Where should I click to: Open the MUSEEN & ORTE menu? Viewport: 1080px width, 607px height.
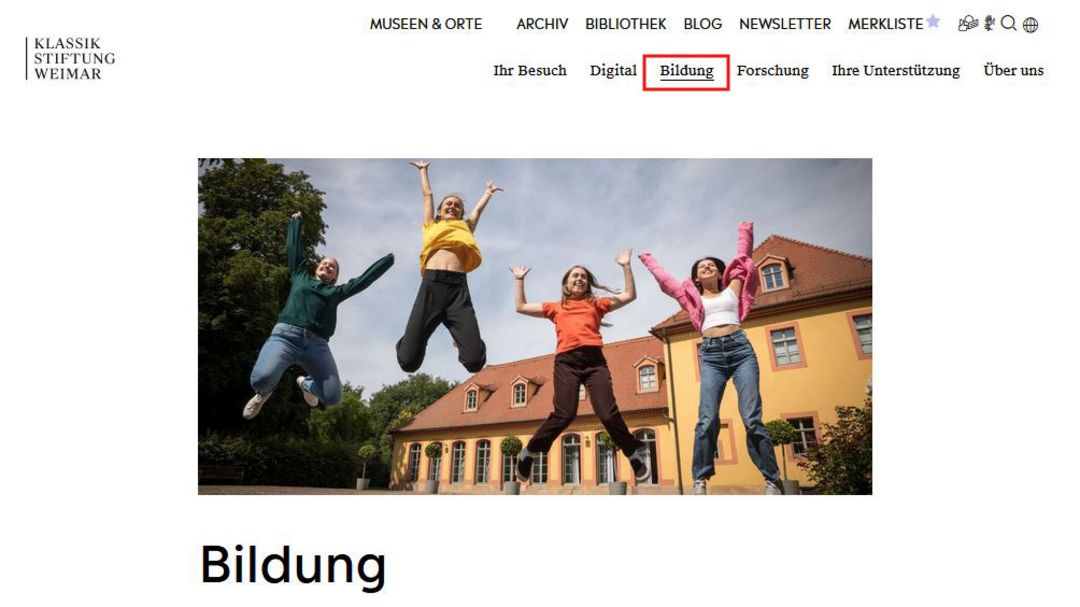coord(426,24)
